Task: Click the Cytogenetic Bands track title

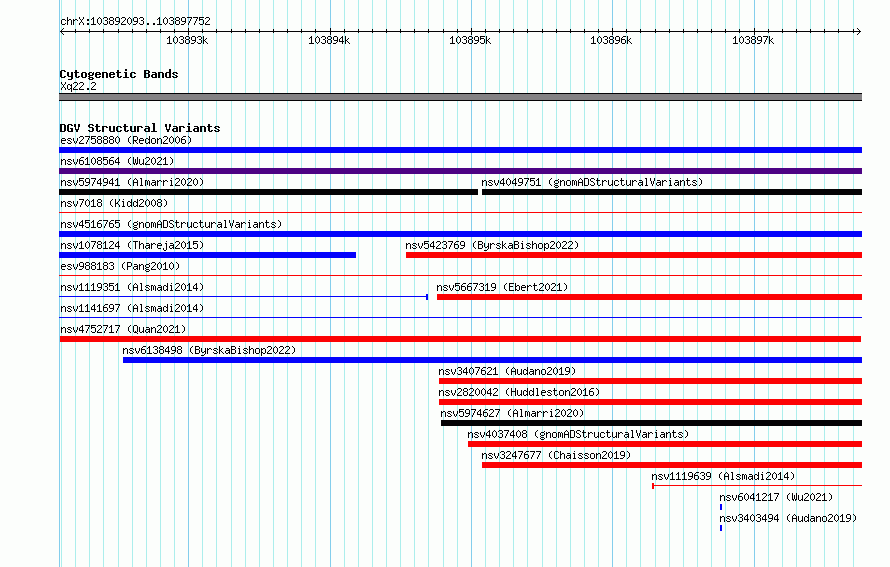Action: pyautogui.click(x=119, y=74)
